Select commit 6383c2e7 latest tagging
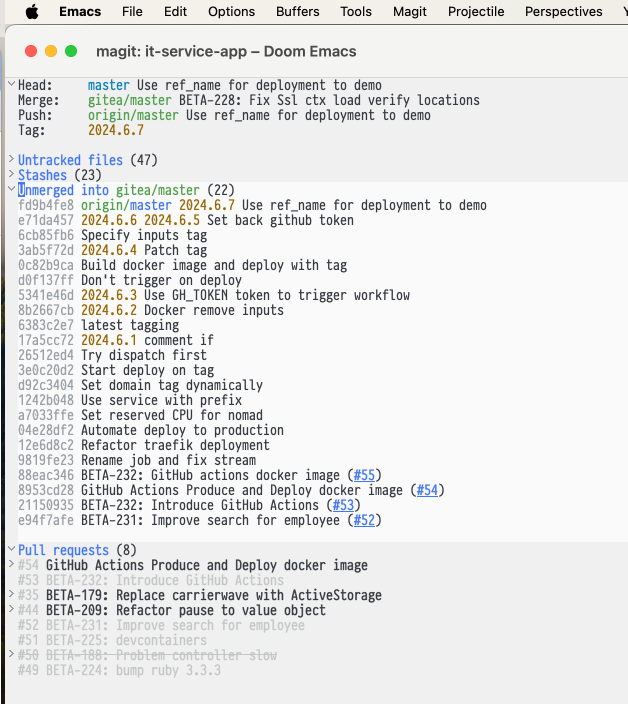 99,325
